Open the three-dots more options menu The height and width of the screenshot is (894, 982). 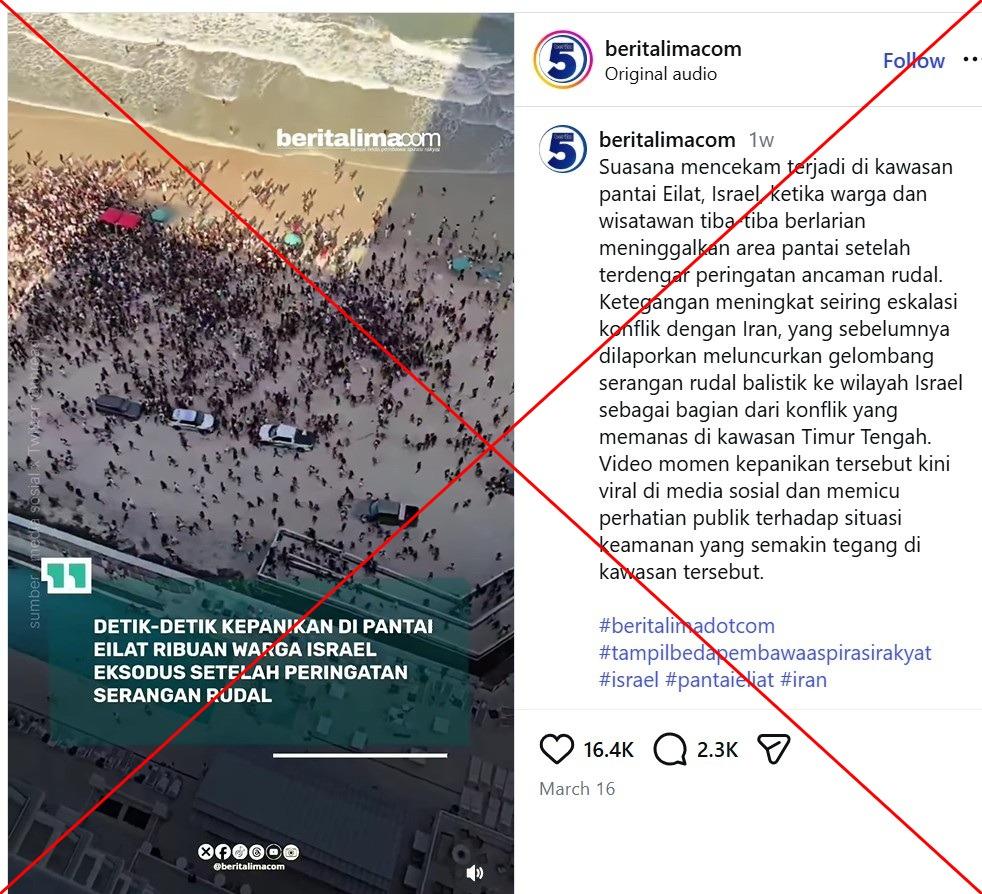(971, 59)
